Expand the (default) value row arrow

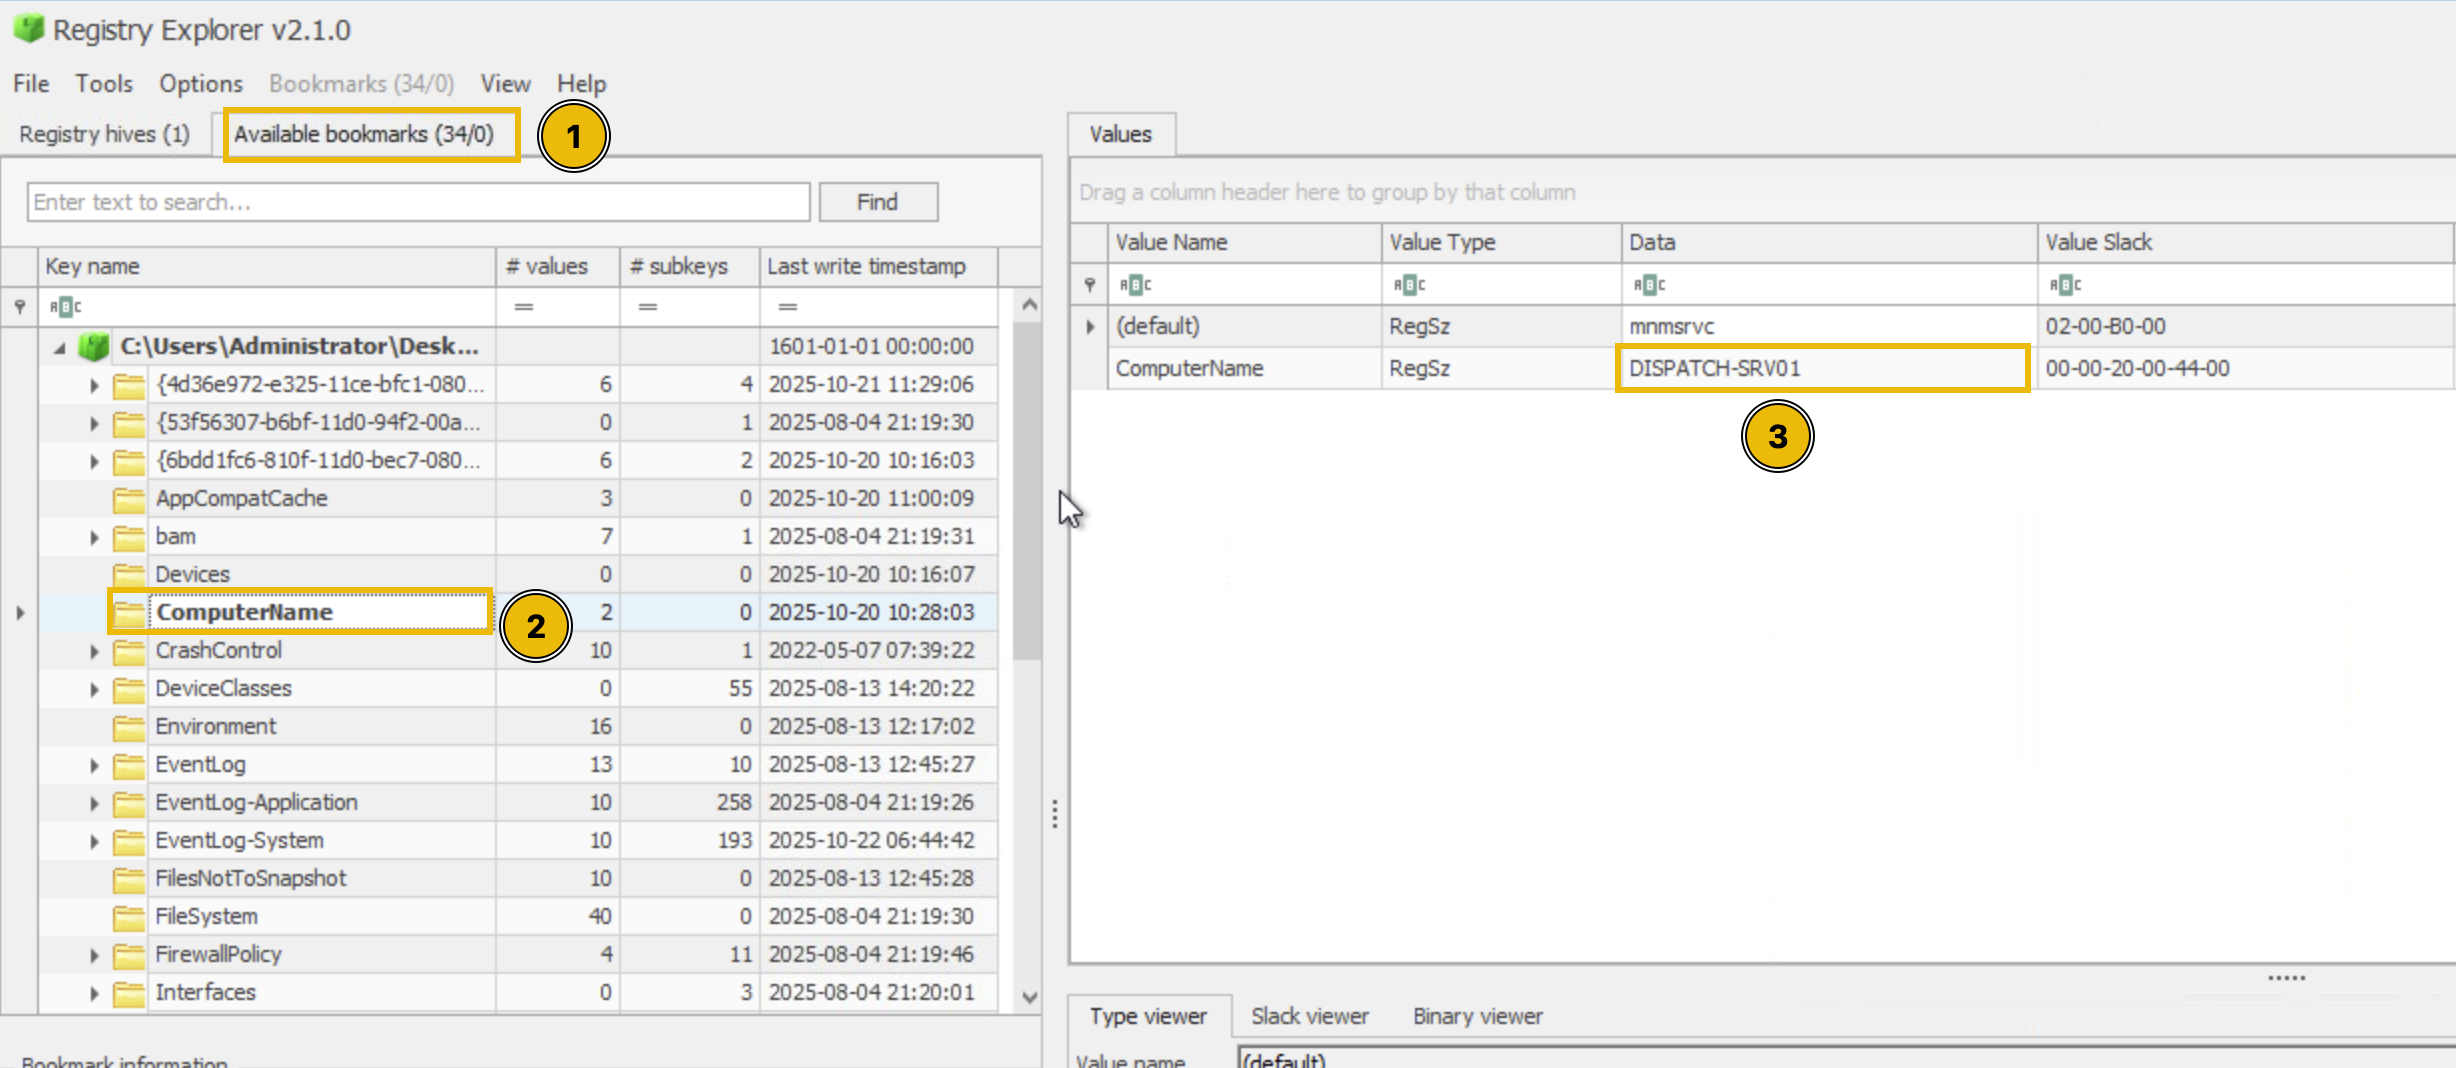[1089, 326]
